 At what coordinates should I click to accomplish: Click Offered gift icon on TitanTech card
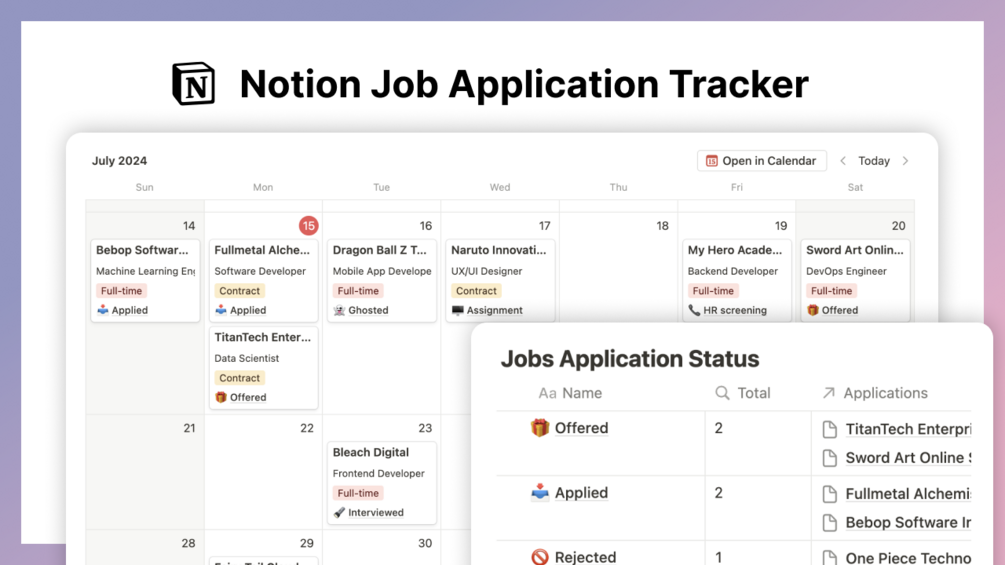click(221, 397)
